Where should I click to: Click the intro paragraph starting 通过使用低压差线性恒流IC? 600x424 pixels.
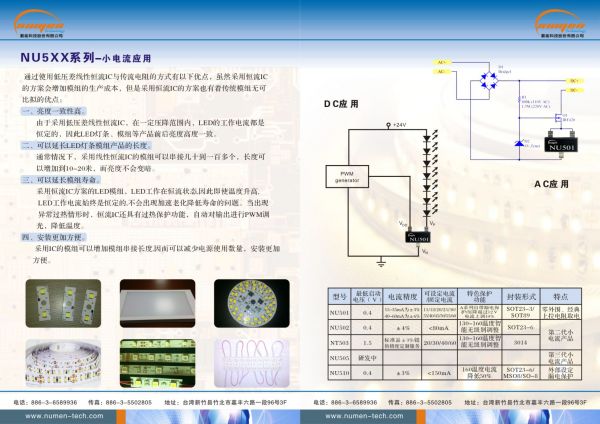145,88
